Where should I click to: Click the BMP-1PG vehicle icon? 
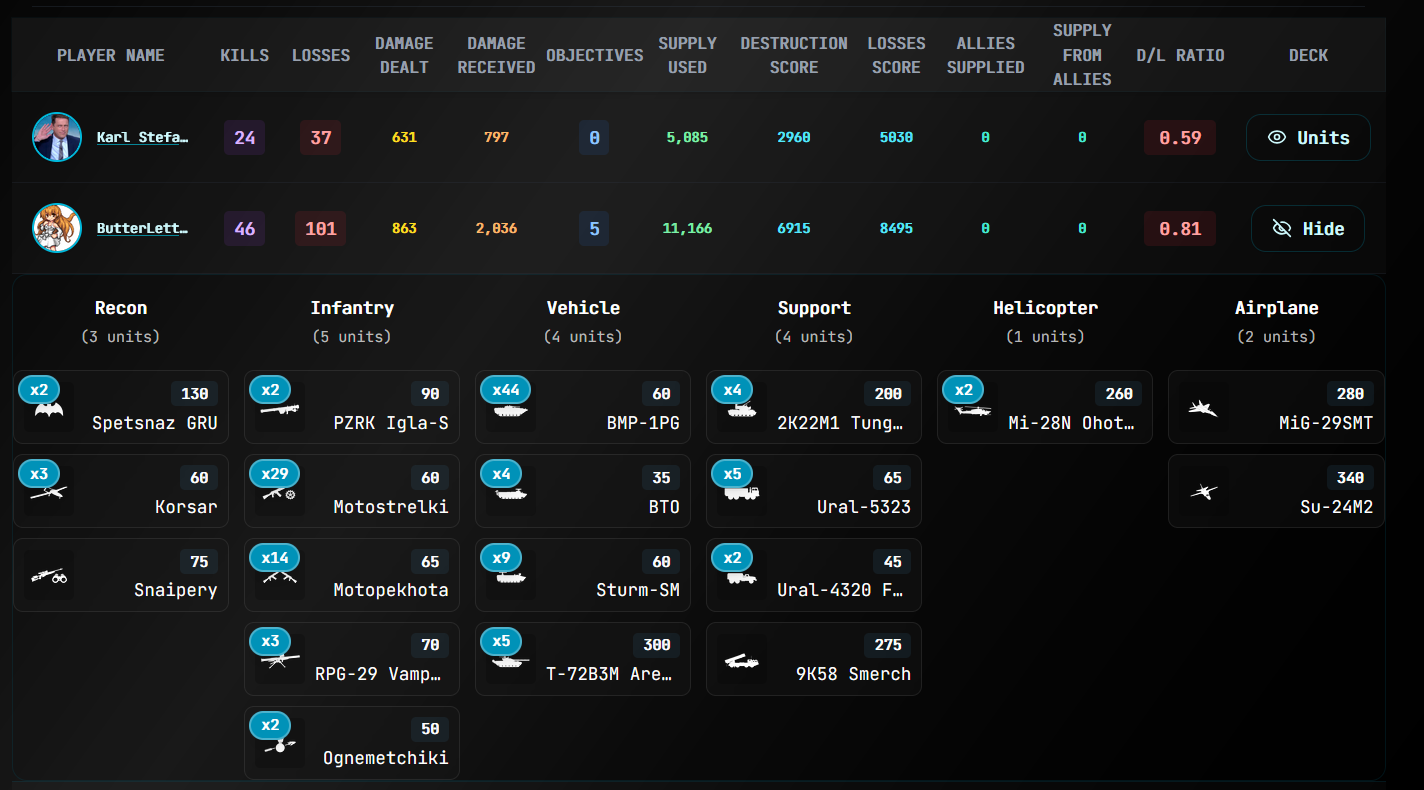click(x=511, y=409)
